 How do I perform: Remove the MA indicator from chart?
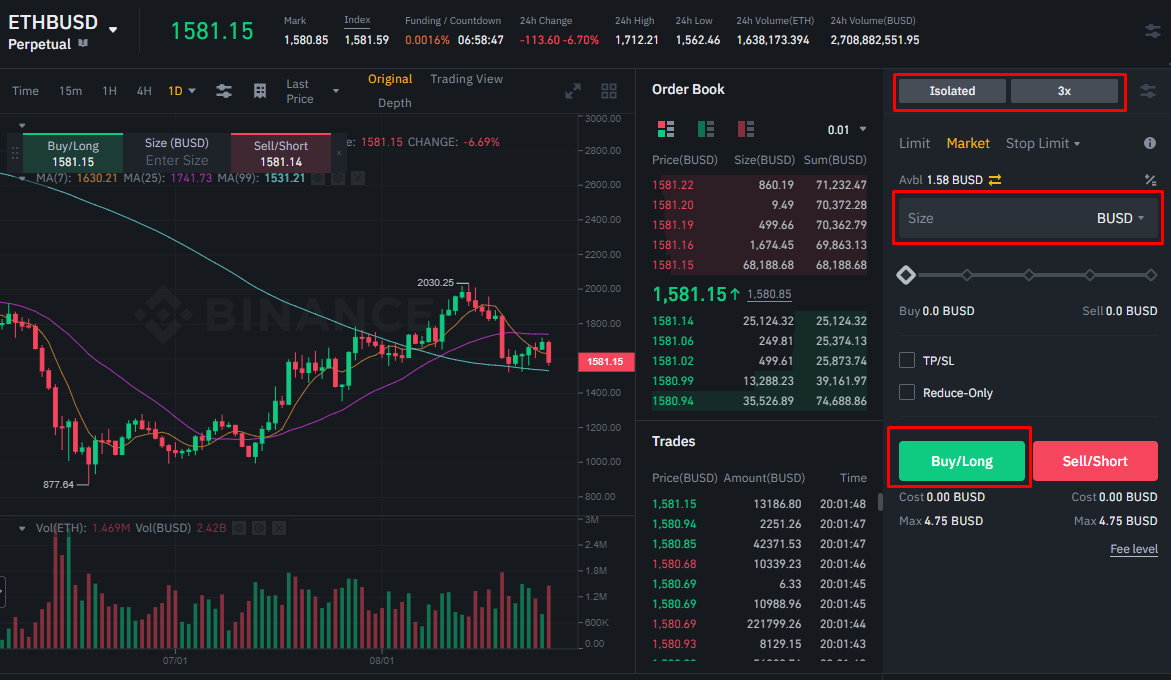[358, 178]
